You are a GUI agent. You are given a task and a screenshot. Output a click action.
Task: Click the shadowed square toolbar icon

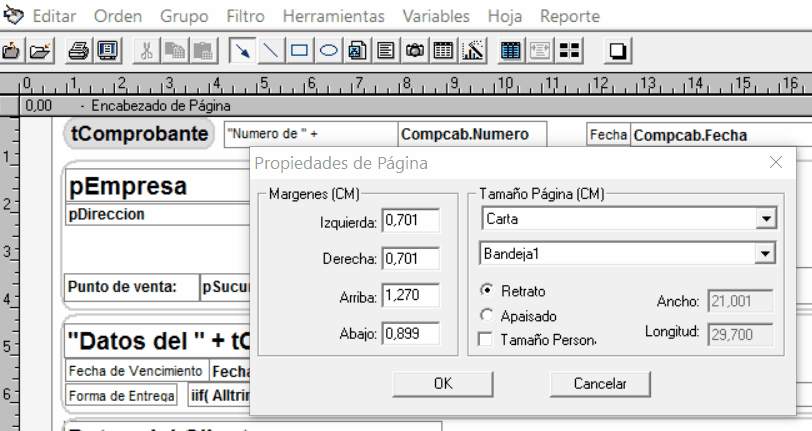[x=618, y=51]
